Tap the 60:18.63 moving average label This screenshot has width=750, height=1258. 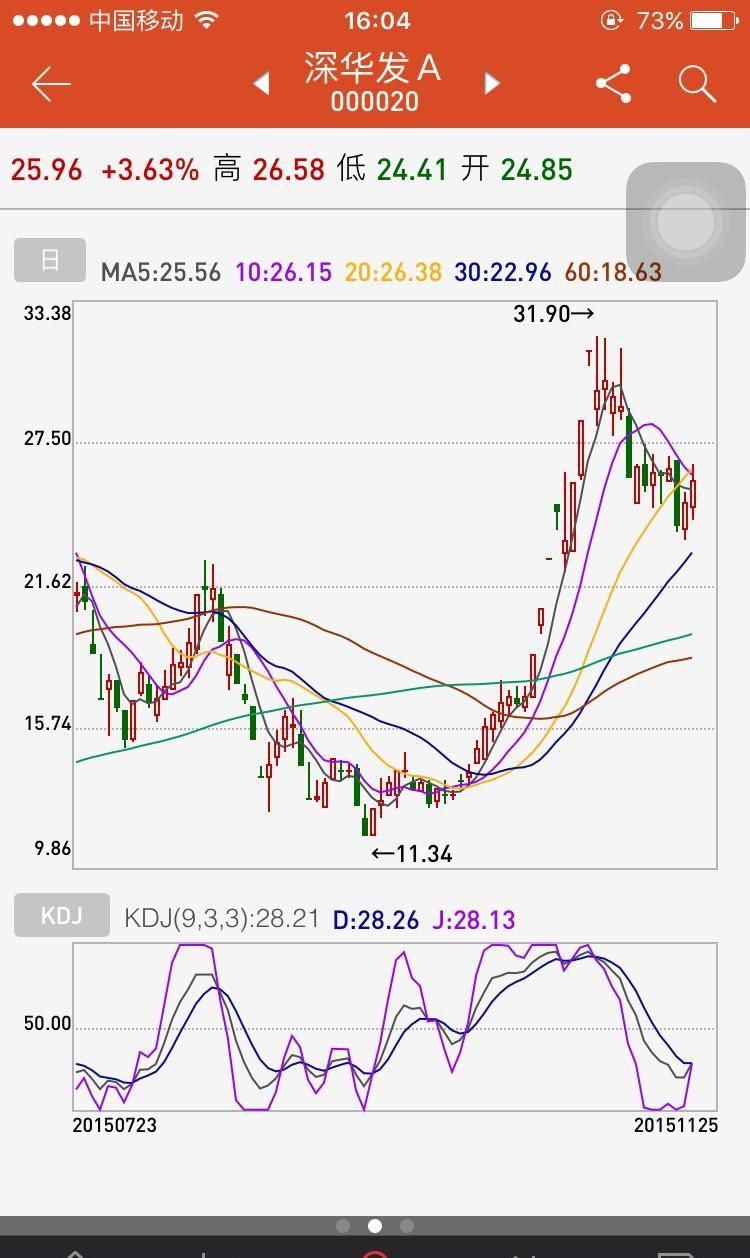[x=613, y=272]
